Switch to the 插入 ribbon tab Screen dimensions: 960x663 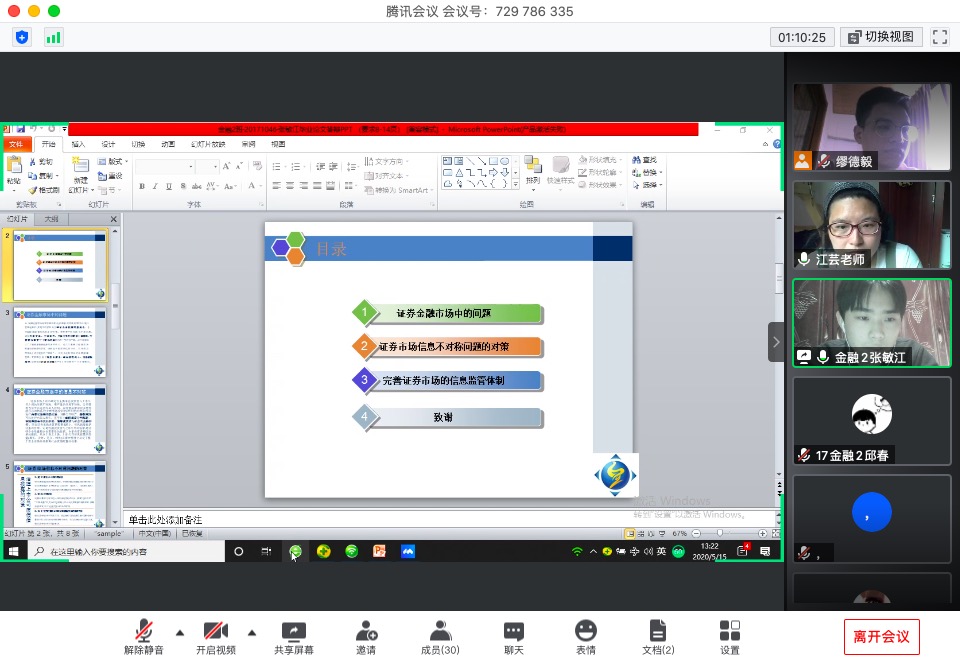pos(78,144)
